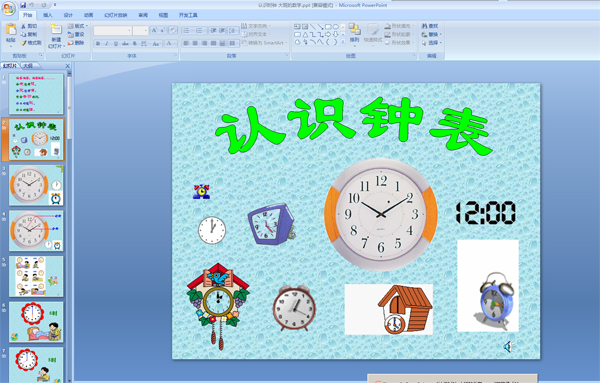
Task: Click the Find binoculars icon
Action: (x=424, y=26)
